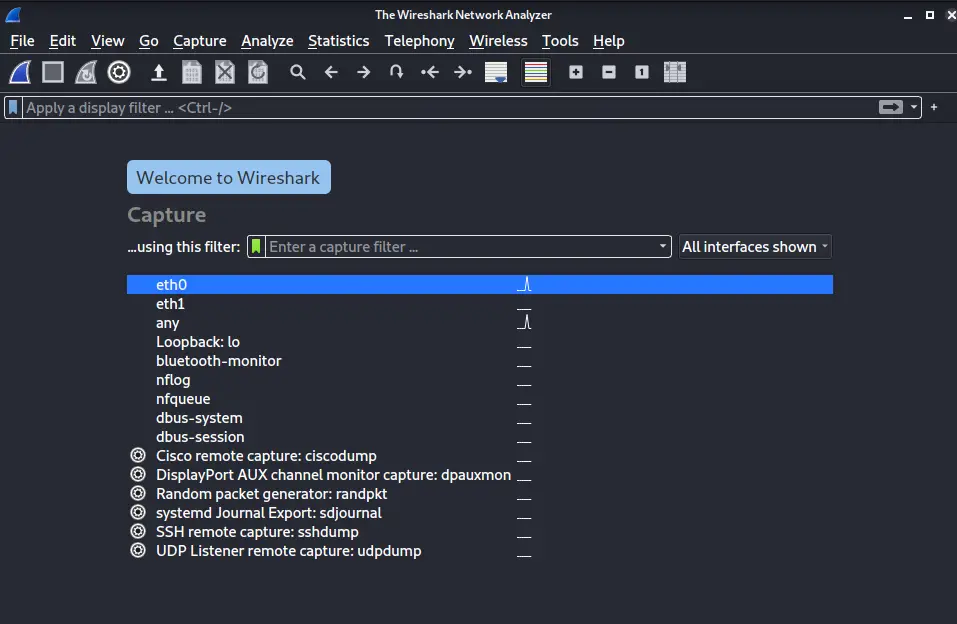957x624 pixels.
Task: Select bluetooth-monitor interface
Action: pyautogui.click(x=480, y=360)
